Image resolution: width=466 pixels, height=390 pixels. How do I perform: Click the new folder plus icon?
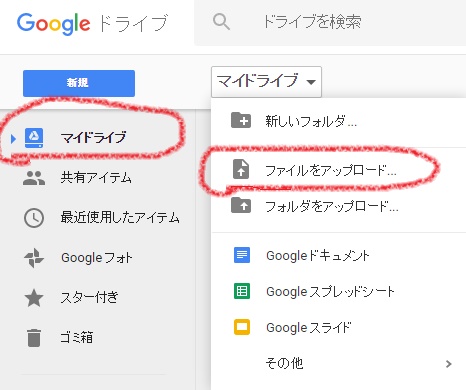(x=241, y=120)
